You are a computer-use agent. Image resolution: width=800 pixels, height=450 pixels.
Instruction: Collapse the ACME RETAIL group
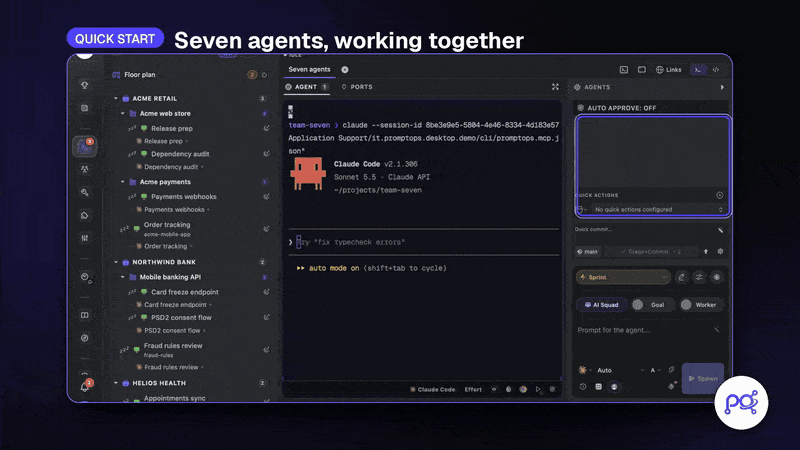tap(116, 98)
